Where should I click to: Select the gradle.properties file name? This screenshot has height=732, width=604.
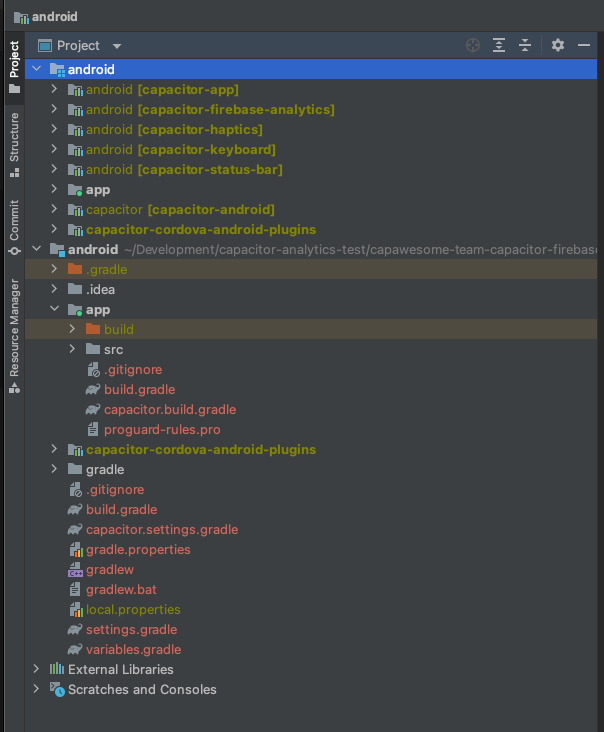138,549
